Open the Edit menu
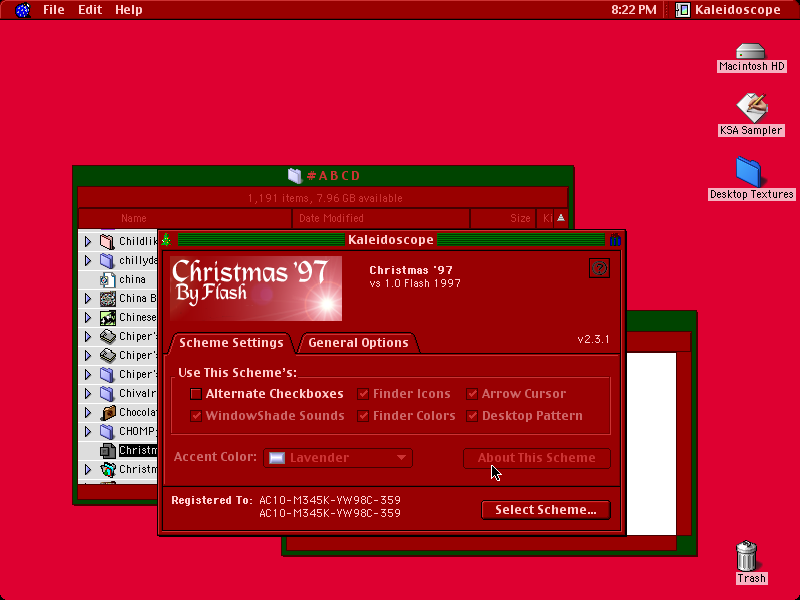This screenshot has width=800, height=600. [x=90, y=10]
